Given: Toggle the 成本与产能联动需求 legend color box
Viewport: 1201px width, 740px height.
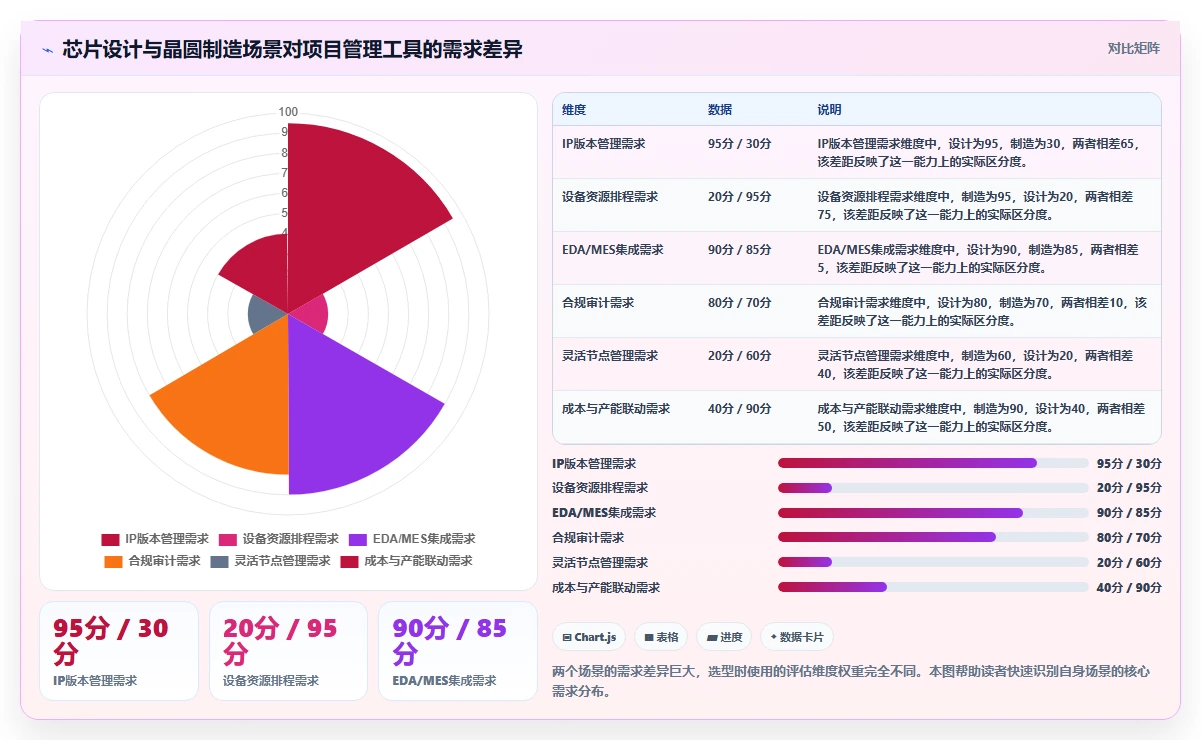Looking at the screenshot, I should point(349,561).
